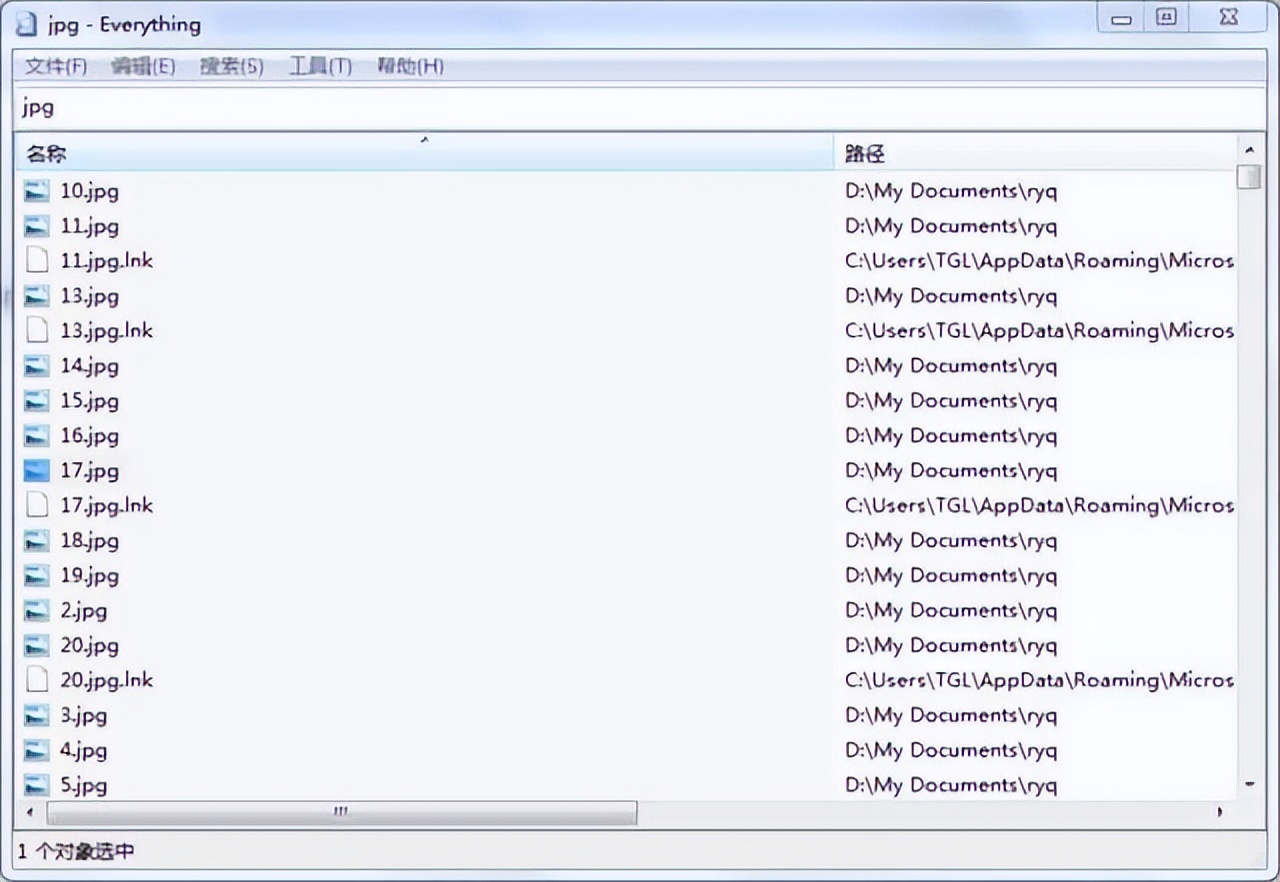1280x882 pixels.
Task: Click the path of 13.jpg.lnk
Action: [x=1040, y=331]
